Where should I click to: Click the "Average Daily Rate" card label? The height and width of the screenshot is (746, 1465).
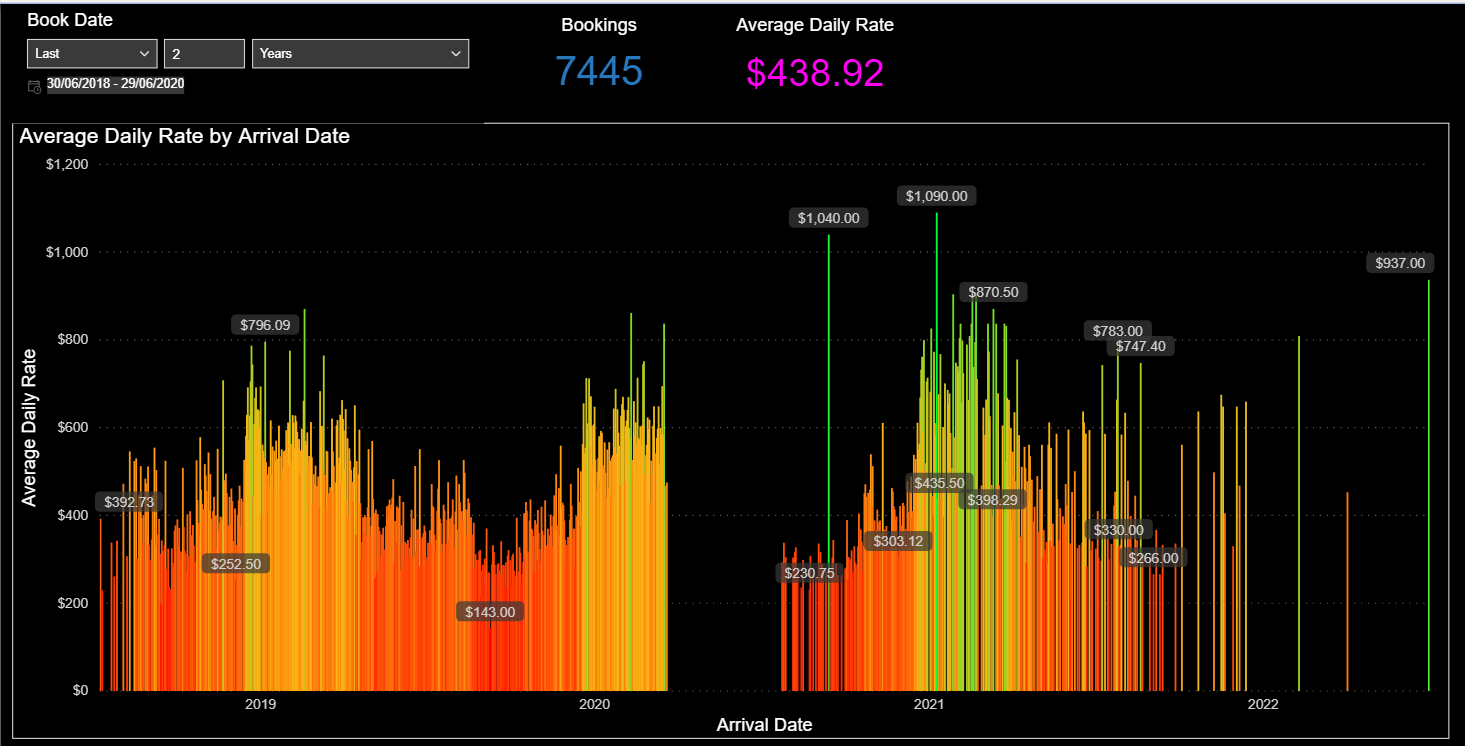pyautogui.click(x=815, y=25)
